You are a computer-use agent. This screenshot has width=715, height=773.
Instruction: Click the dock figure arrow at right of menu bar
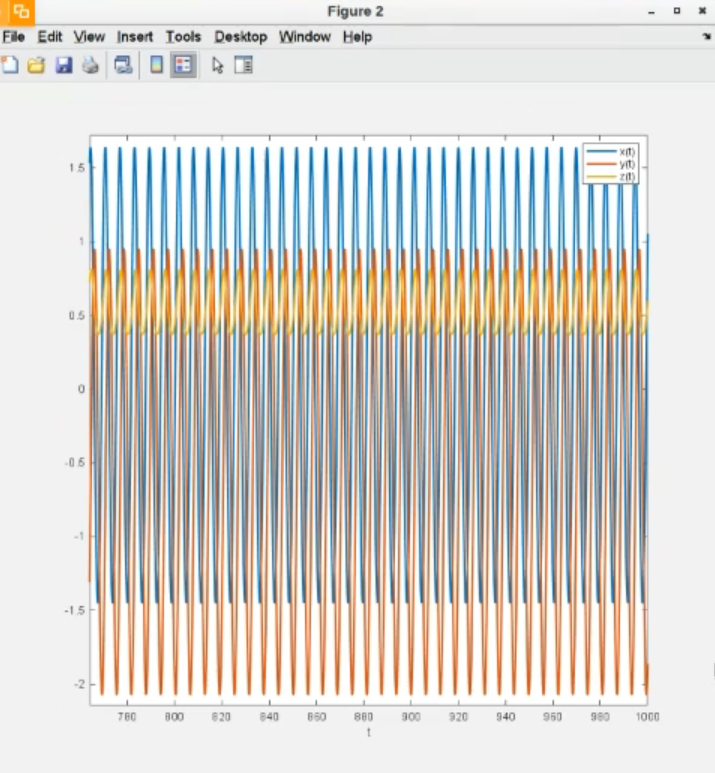coord(706,37)
